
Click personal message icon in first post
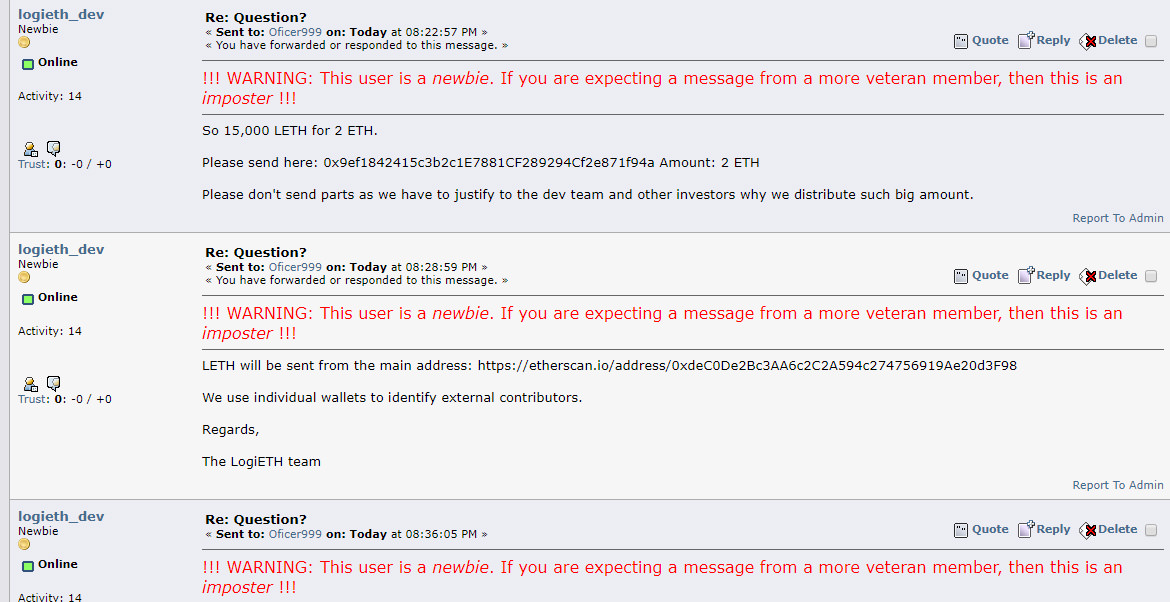[x=54, y=148]
